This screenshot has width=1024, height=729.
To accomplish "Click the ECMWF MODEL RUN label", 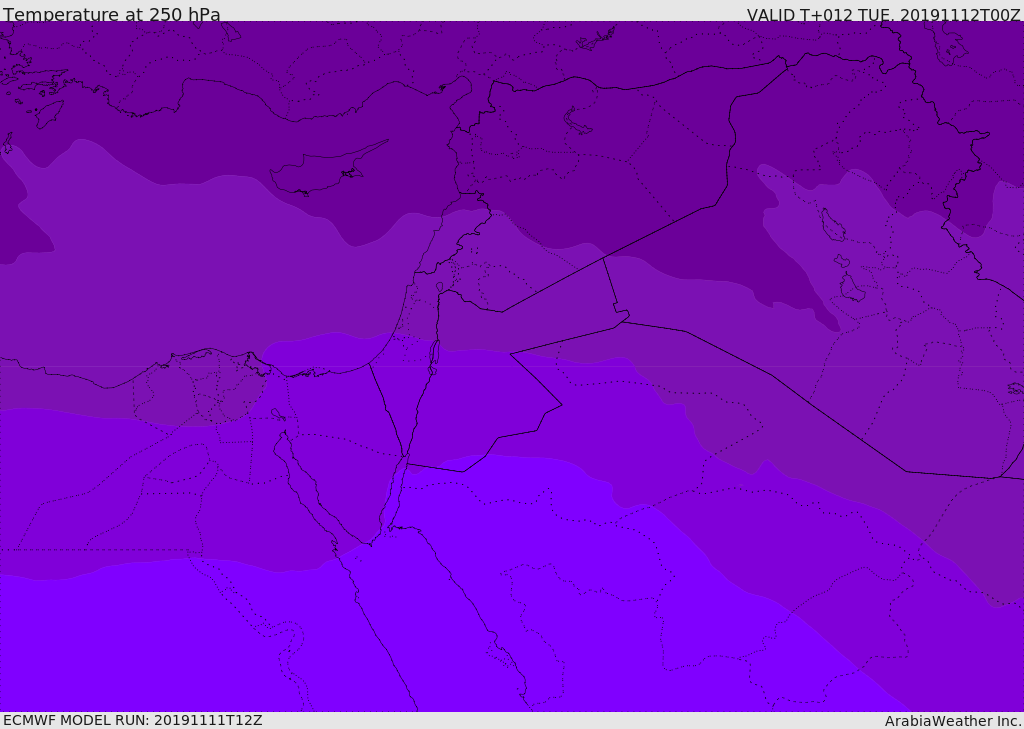I will (132, 720).
